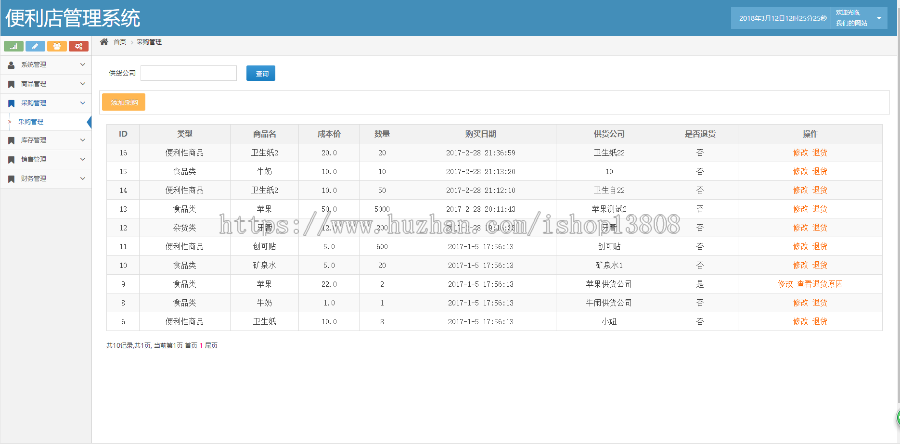Click 修改 in the ID 9 row
The height and width of the screenshot is (444, 900).
click(x=785, y=284)
